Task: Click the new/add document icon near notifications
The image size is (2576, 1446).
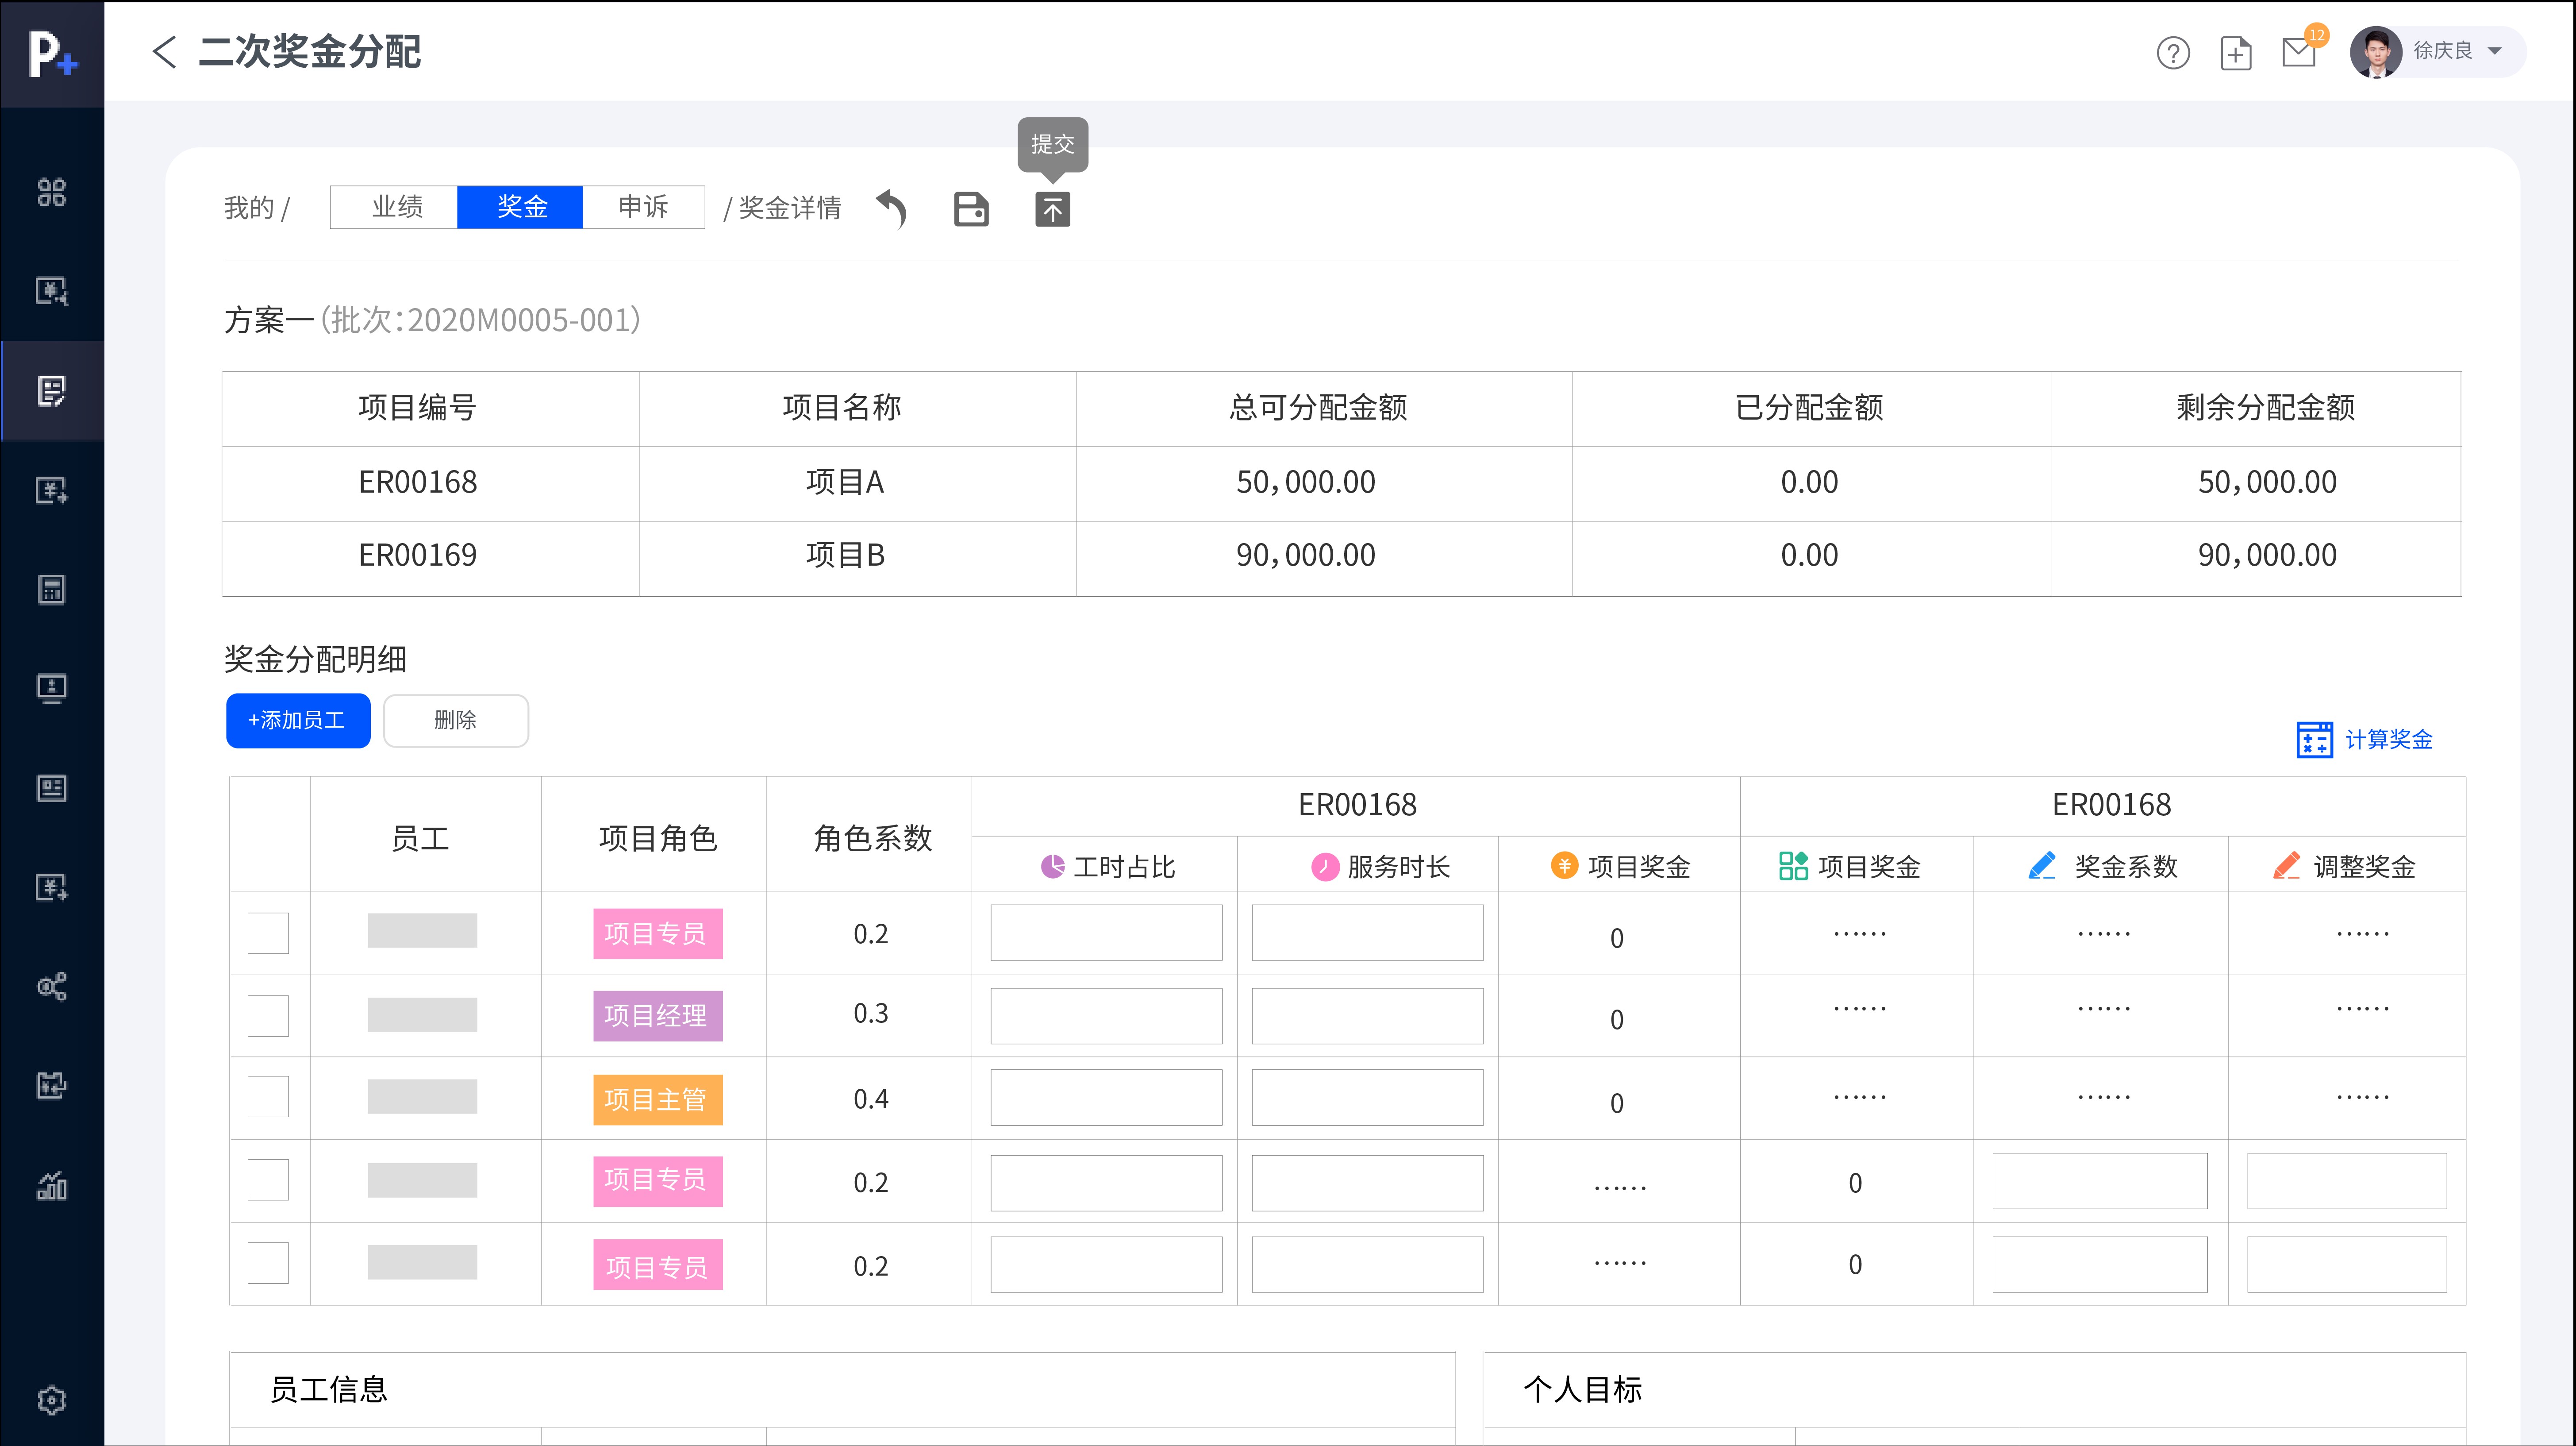Action: tap(2236, 53)
